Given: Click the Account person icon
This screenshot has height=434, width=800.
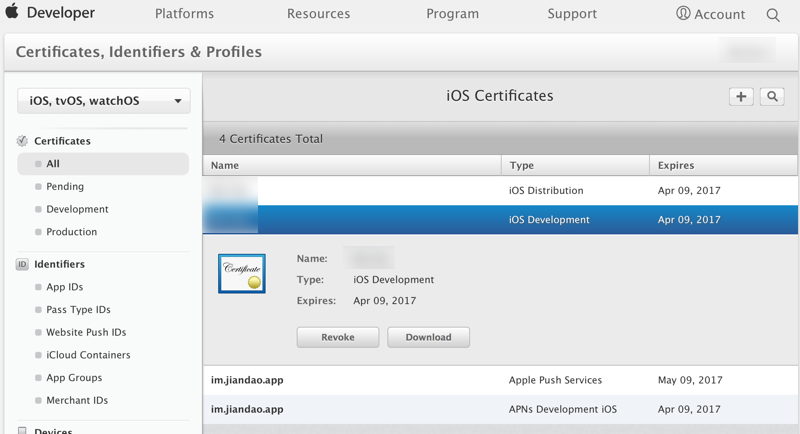Looking at the screenshot, I should click(x=683, y=14).
